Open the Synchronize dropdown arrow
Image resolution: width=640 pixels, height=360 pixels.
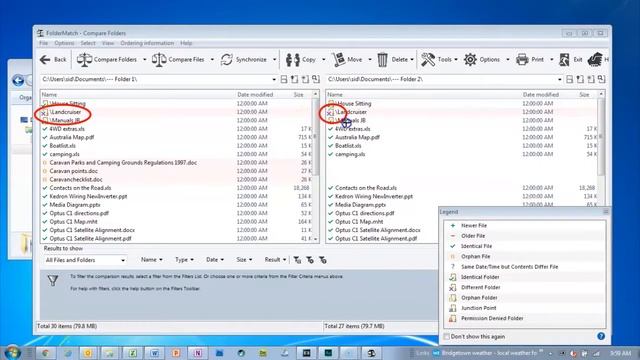(274, 60)
